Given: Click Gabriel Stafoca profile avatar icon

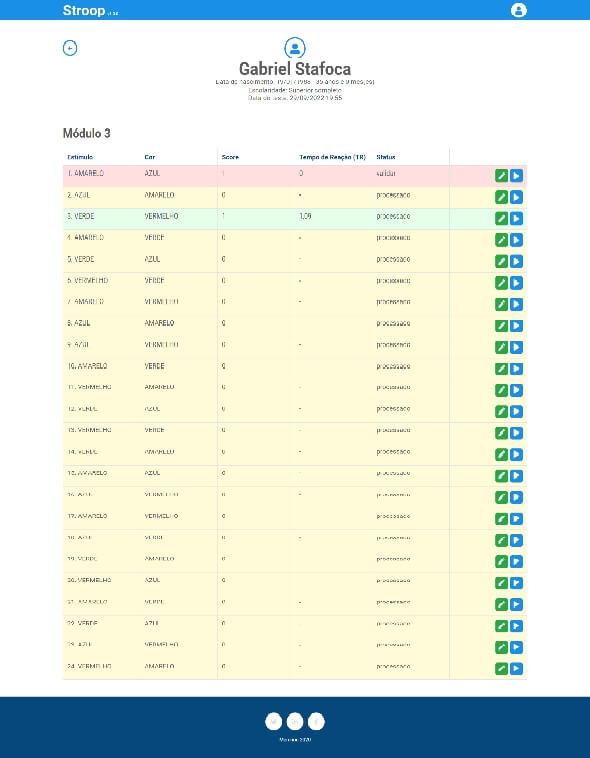Looking at the screenshot, I should pyautogui.click(x=295, y=48).
